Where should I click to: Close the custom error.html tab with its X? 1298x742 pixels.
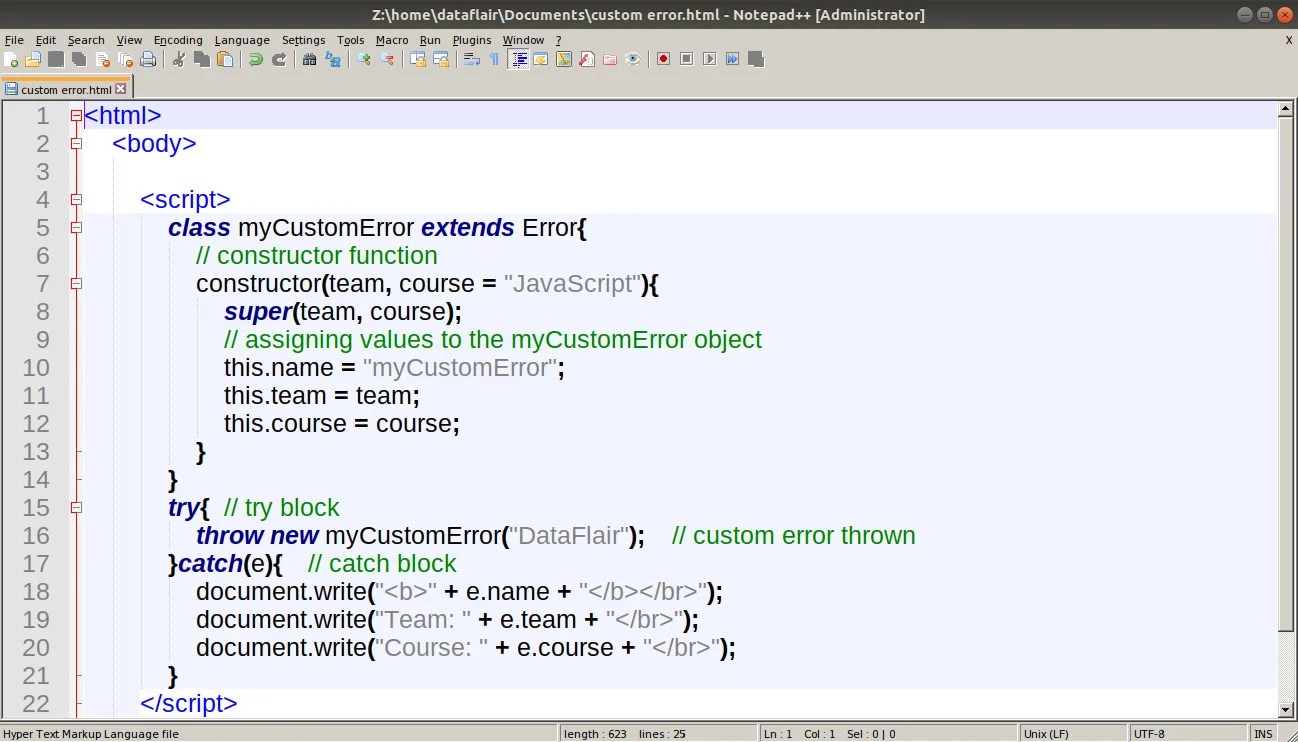(121, 89)
